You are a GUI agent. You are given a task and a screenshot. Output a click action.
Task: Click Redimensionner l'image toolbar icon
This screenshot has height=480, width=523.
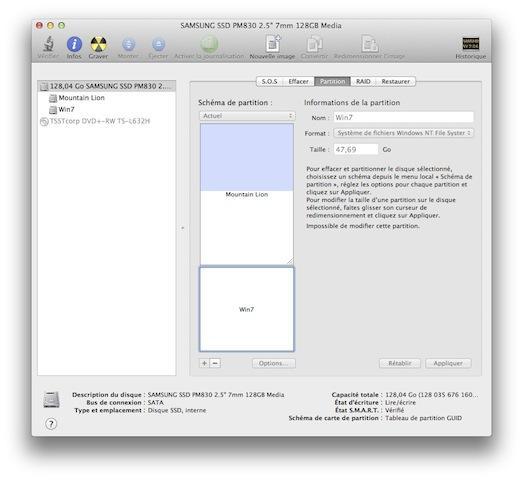(370, 44)
